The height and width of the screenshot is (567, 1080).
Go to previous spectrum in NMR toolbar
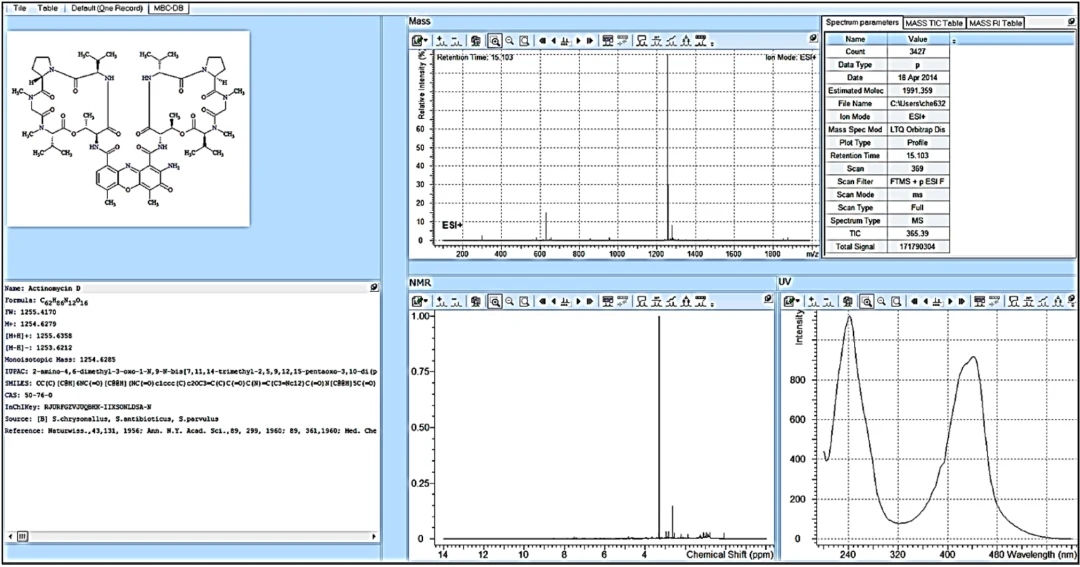[x=554, y=301]
